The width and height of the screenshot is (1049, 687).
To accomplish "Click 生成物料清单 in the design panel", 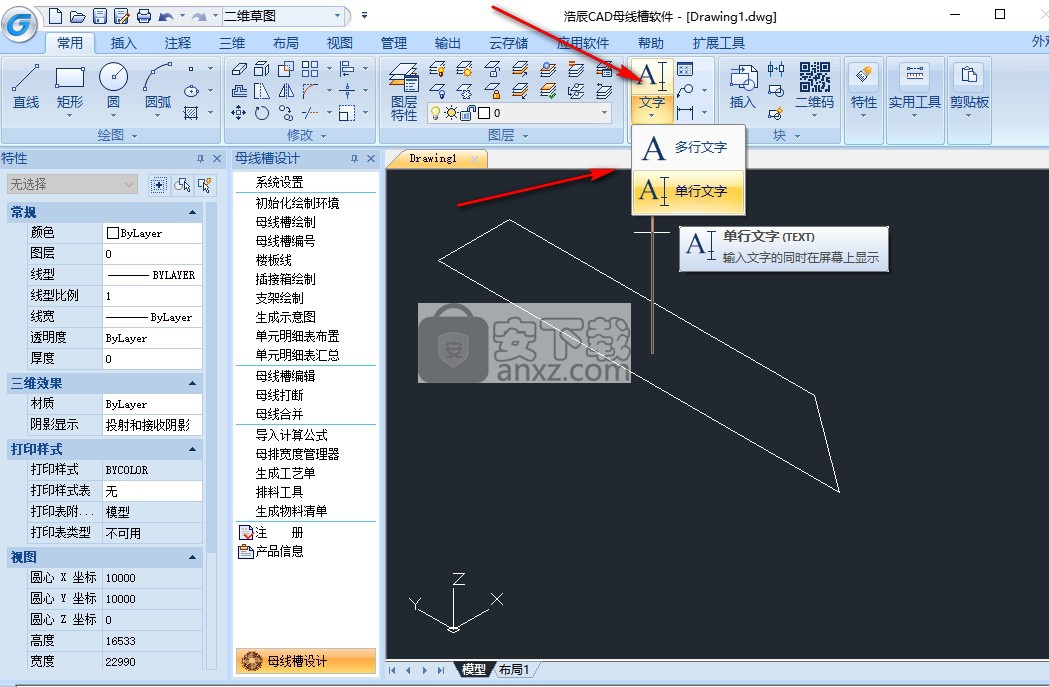I will click(x=291, y=511).
